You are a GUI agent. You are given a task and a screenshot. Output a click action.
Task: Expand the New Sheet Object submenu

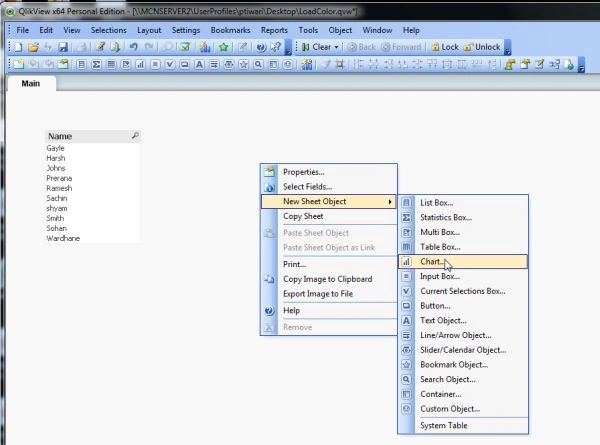pyautogui.click(x=329, y=201)
